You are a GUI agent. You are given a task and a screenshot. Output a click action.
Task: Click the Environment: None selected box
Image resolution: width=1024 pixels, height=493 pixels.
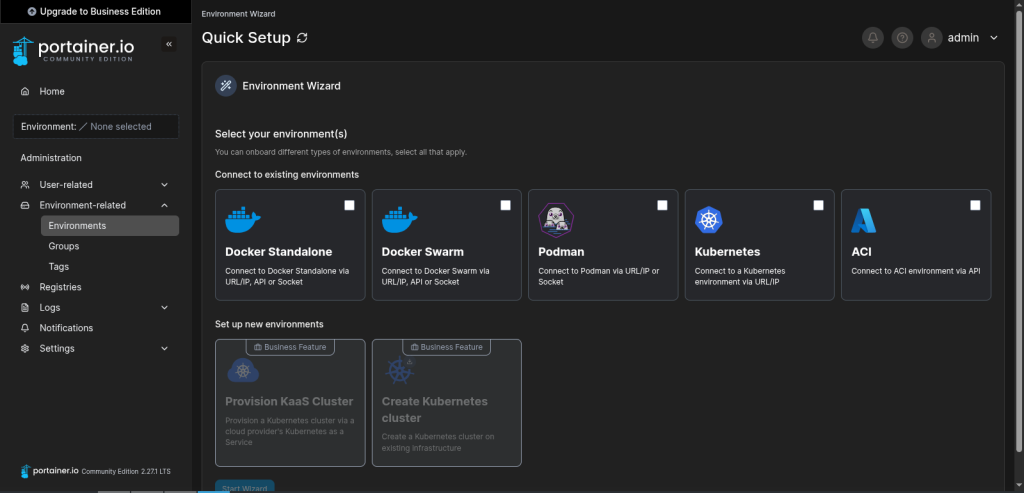point(96,127)
